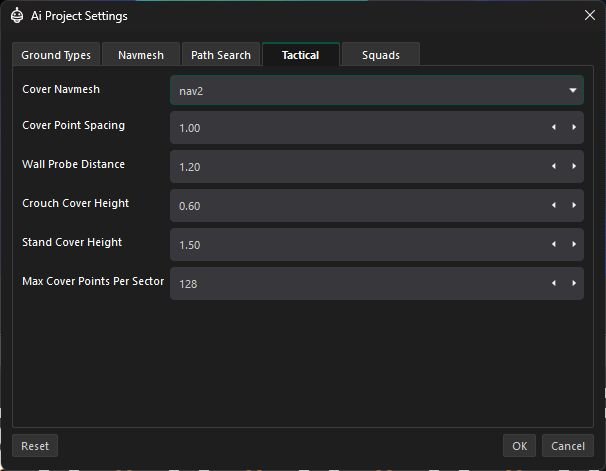606x471 pixels.
Task: Increase Wall Probe Distance value
Action: coord(574,166)
